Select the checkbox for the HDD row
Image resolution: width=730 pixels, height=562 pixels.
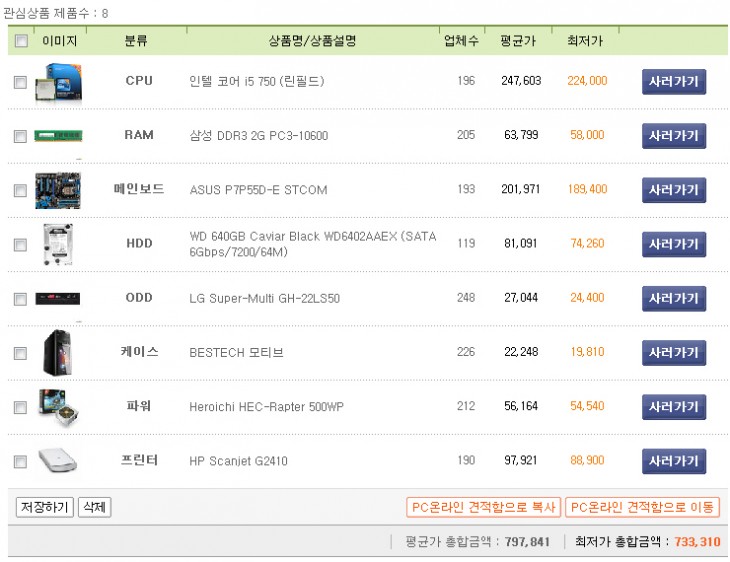pos(20,245)
